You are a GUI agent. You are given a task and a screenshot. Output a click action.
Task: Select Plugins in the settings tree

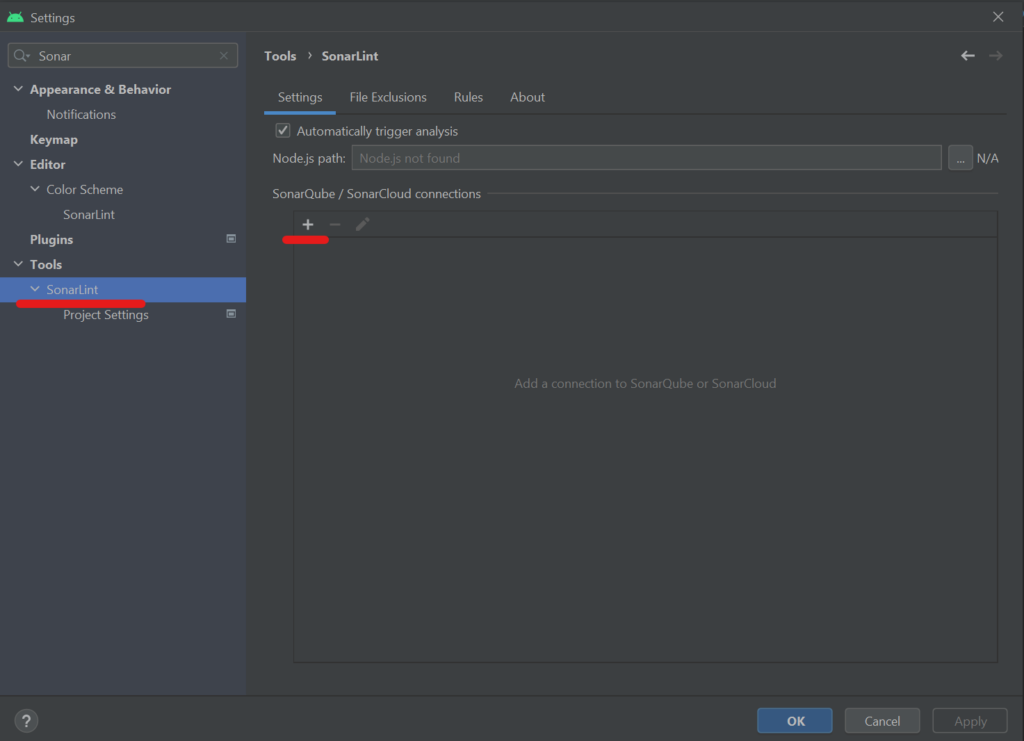pyautogui.click(x=52, y=240)
